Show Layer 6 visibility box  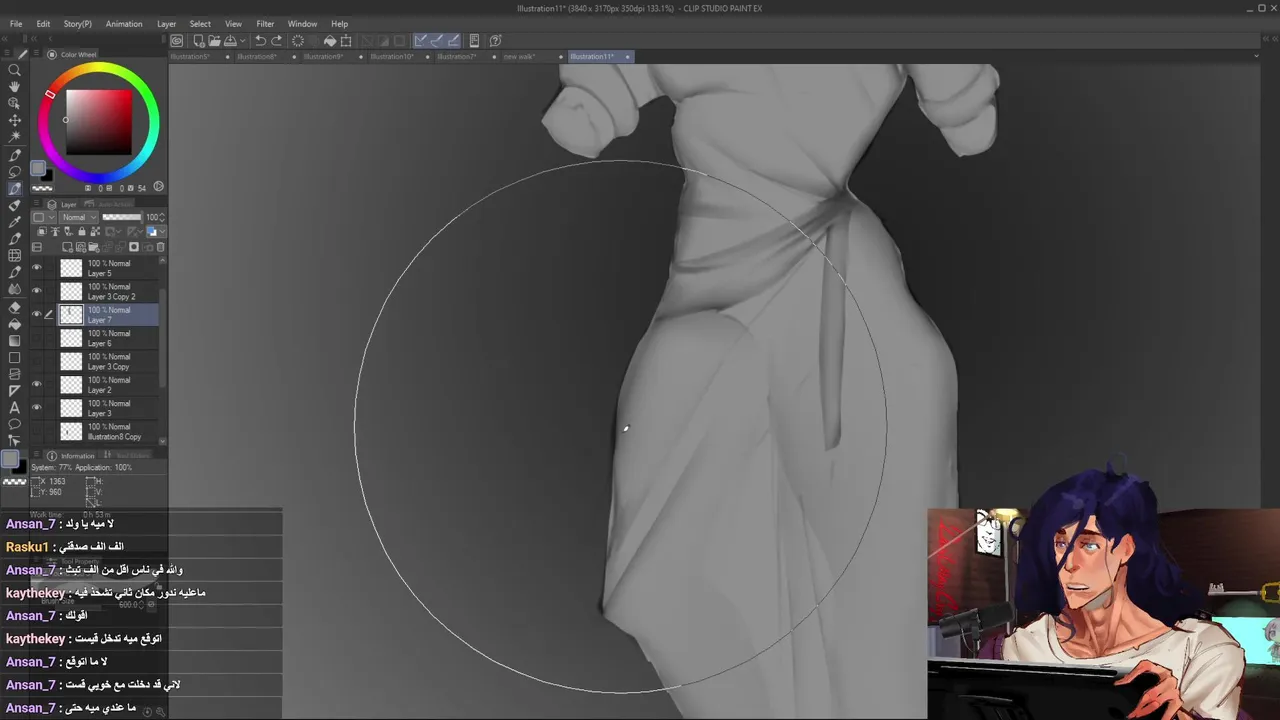click(x=37, y=338)
